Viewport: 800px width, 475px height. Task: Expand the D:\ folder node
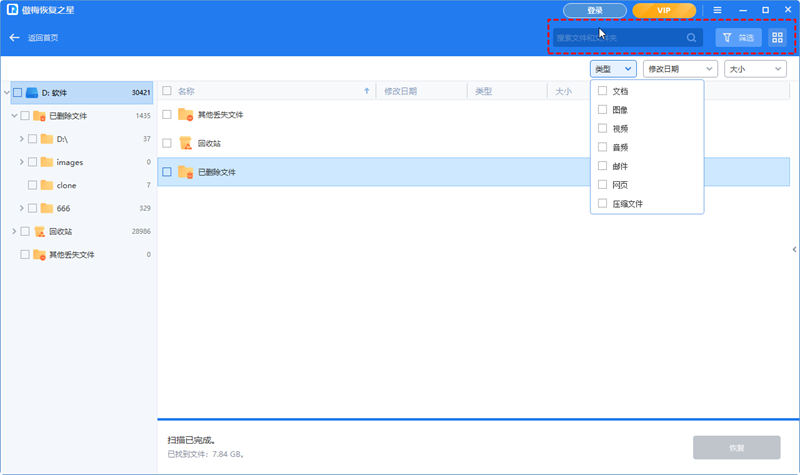21,139
